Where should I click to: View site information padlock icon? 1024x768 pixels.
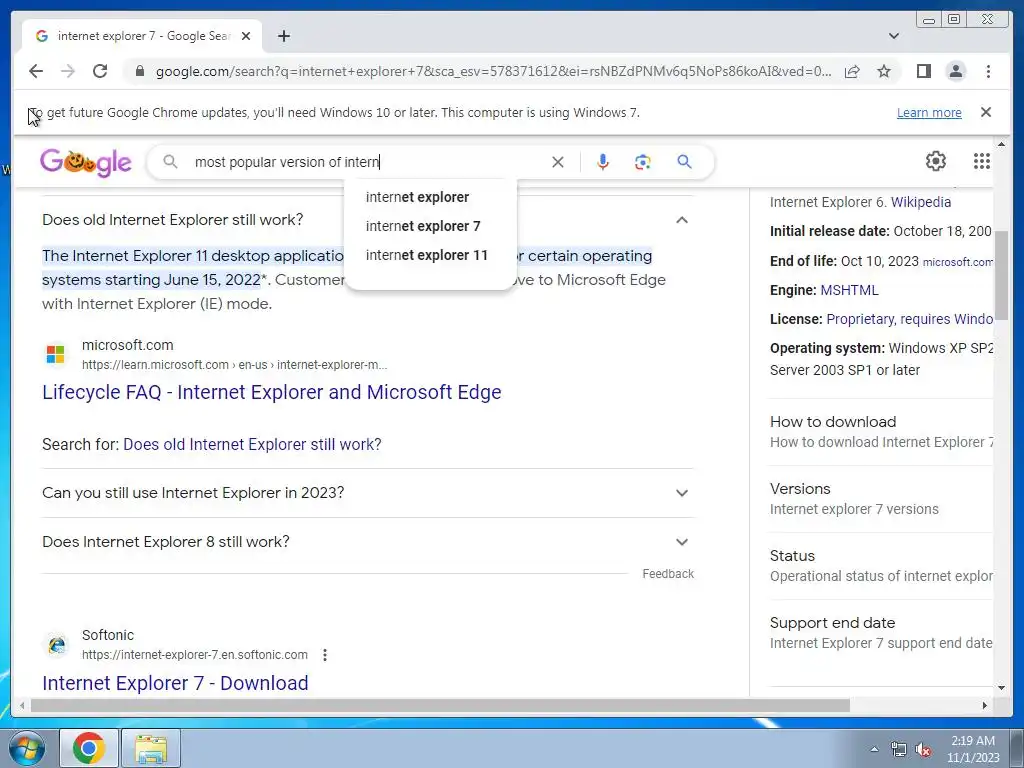click(x=139, y=71)
